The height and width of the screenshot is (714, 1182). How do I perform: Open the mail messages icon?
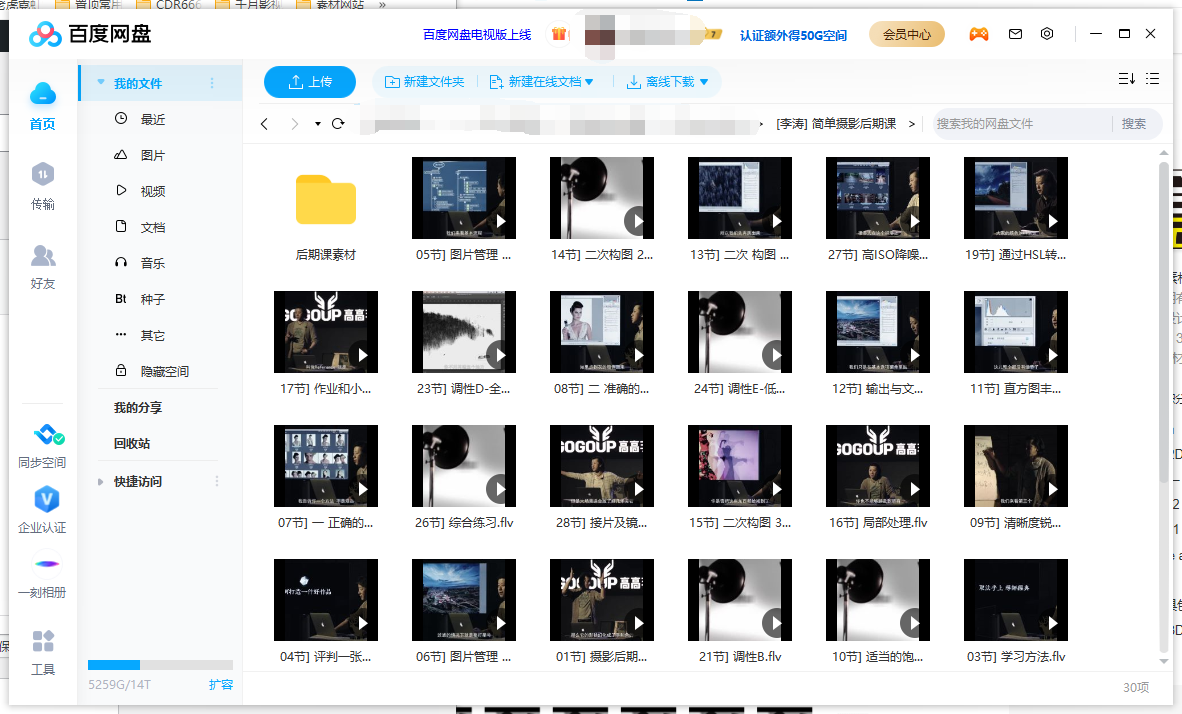(x=1015, y=34)
